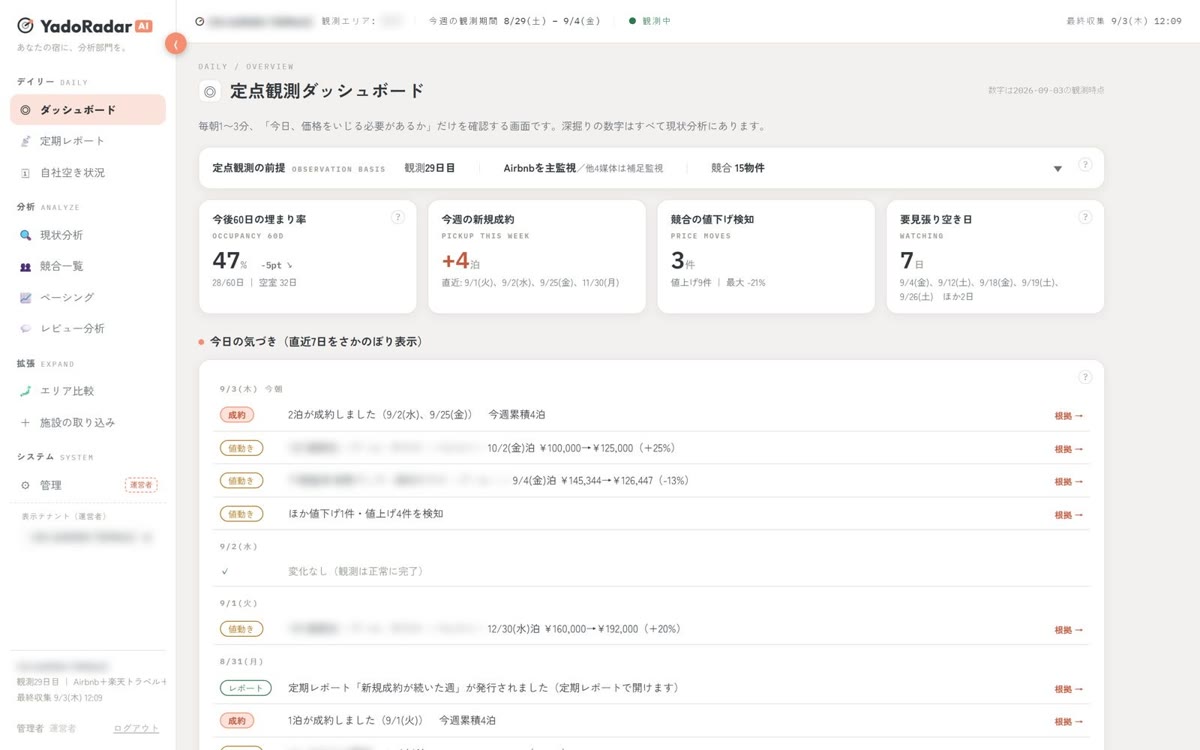
Task: Click the レビュー分析 speech bubble icon
Action: pyautogui.click(x=26, y=328)
